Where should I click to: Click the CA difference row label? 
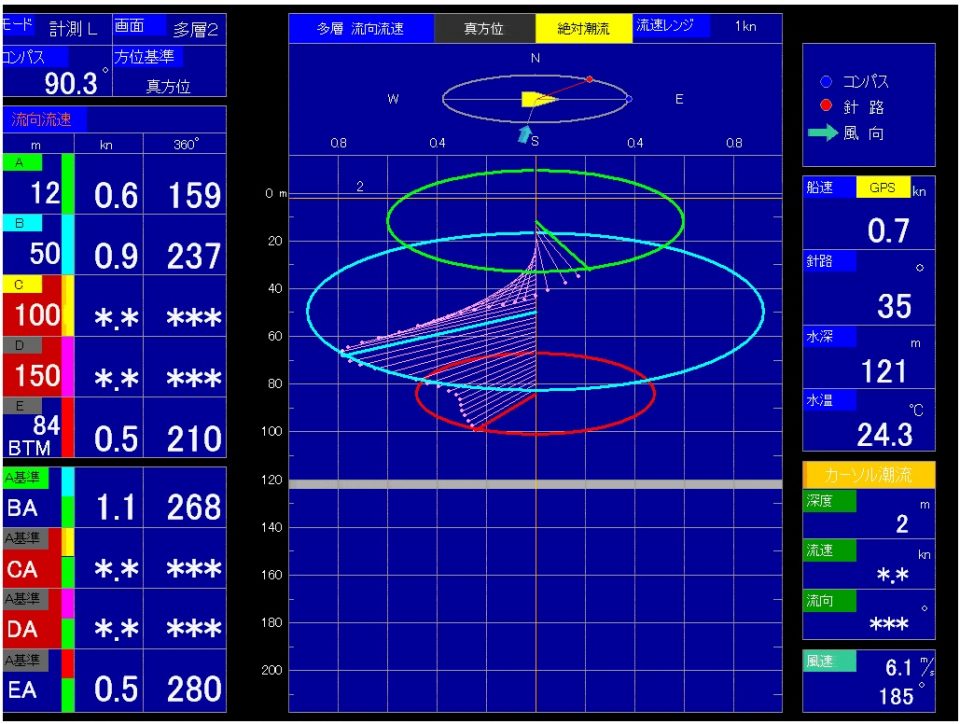(x=23, y=569)
